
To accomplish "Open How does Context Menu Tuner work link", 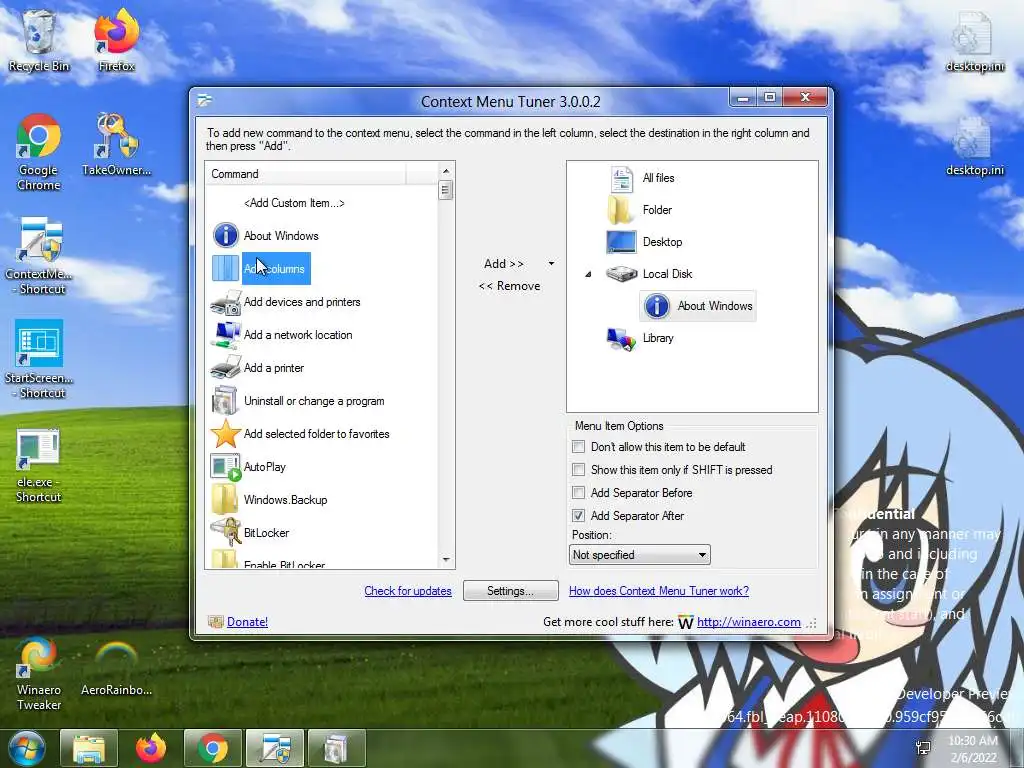I will coord(659,590).
